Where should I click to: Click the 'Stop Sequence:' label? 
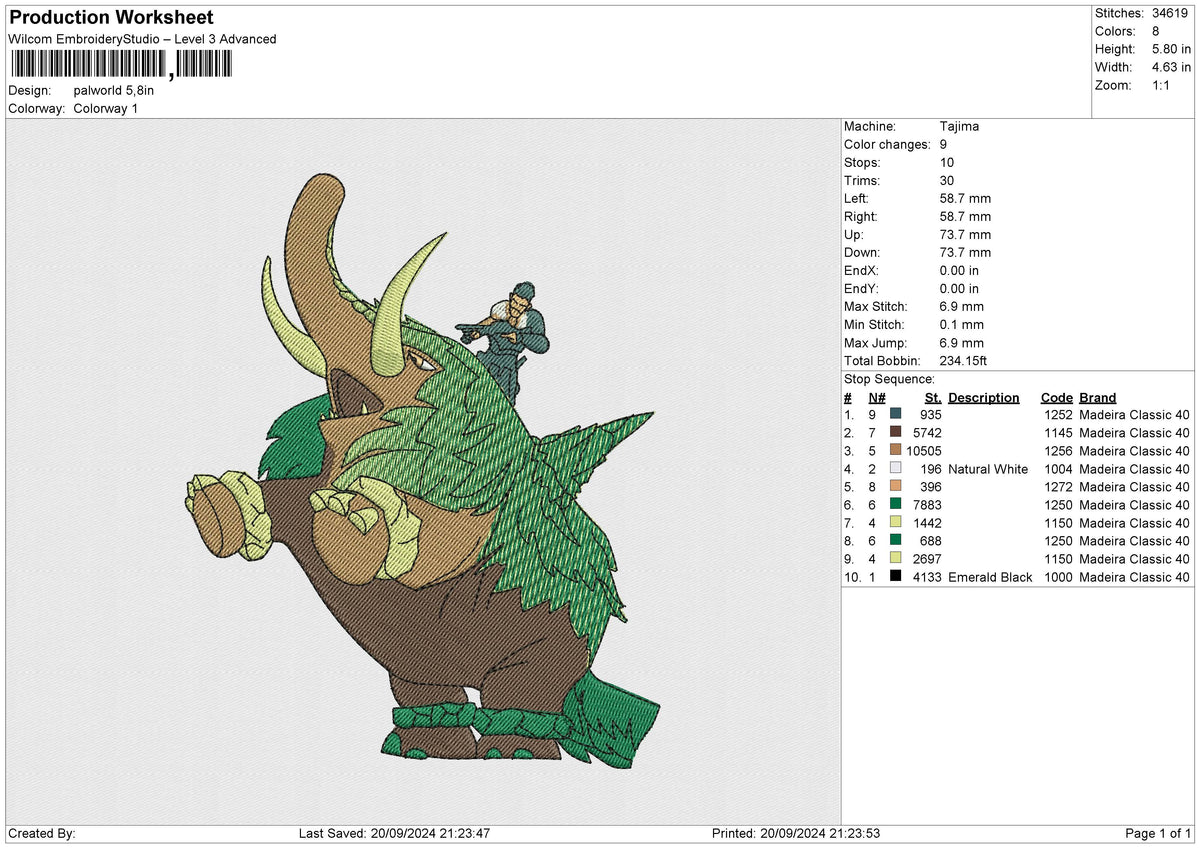[x=890, y=379]
